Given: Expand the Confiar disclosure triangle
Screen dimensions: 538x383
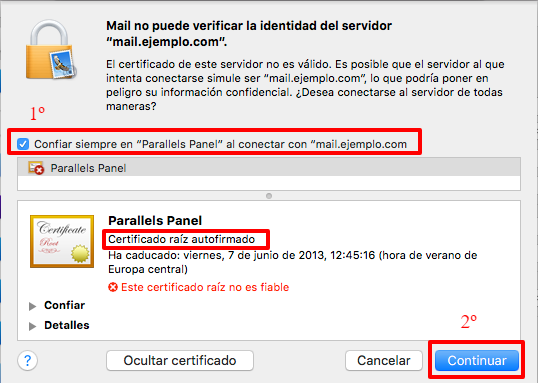Looking at the screenshot, I should click(x=33, y=306).
